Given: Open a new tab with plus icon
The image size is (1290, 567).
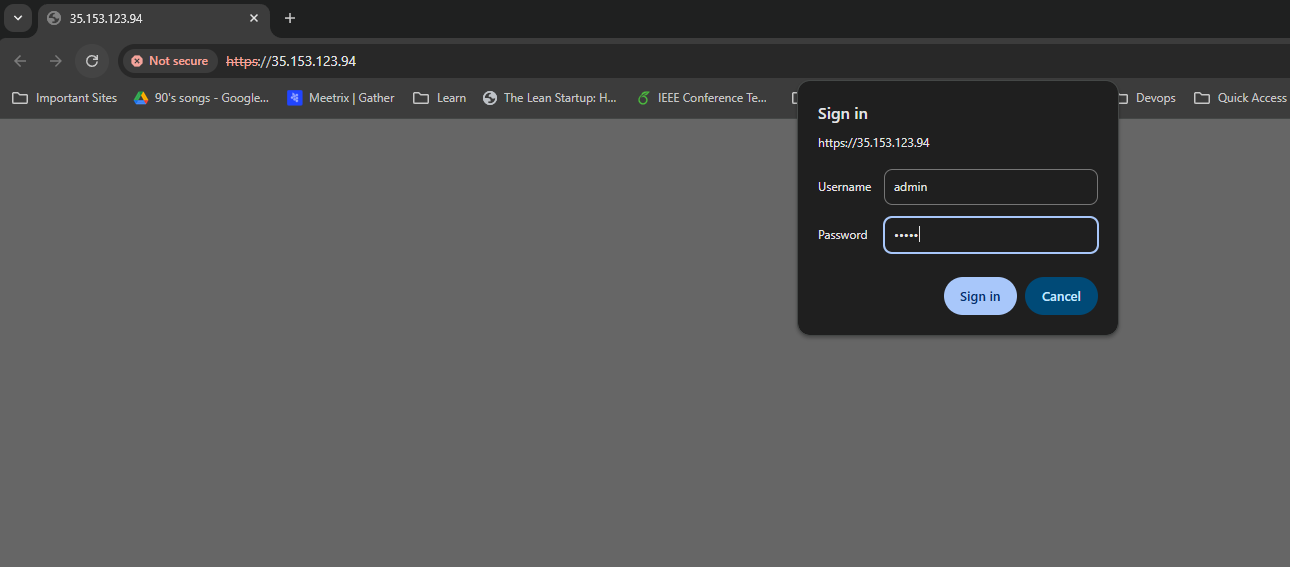Looking at the screenshot, I should tap(290, 18).
